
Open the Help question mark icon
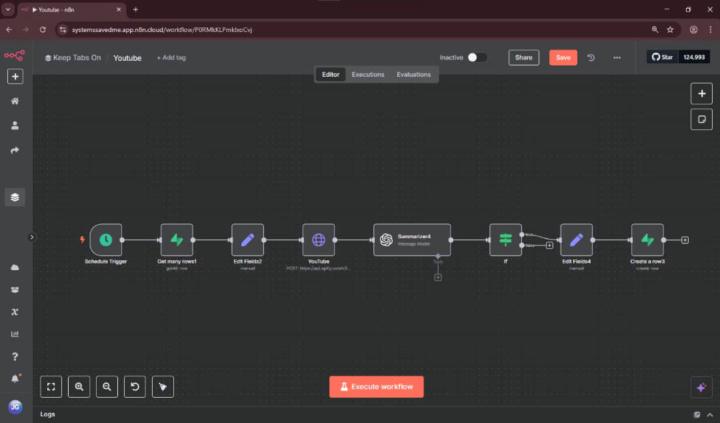[15, 356]
